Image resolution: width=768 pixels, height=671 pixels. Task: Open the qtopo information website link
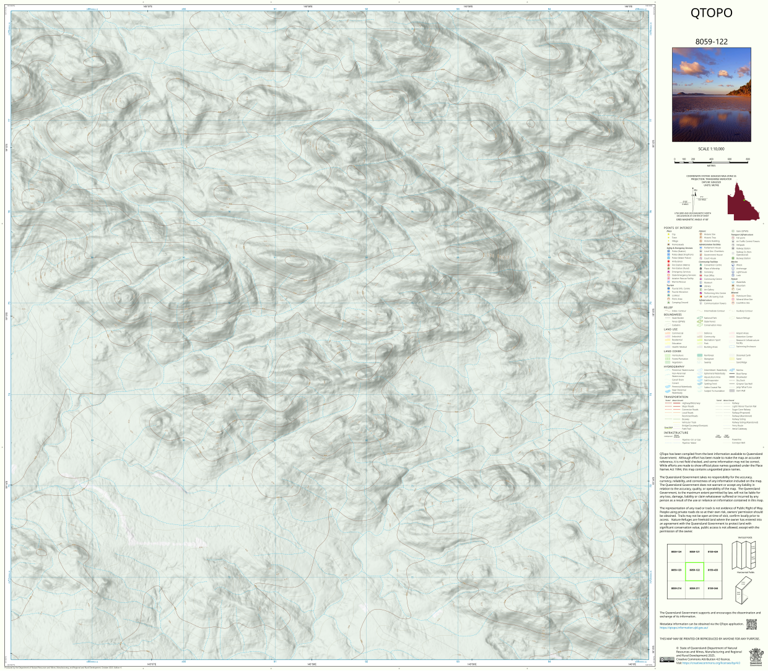point(683,627)
